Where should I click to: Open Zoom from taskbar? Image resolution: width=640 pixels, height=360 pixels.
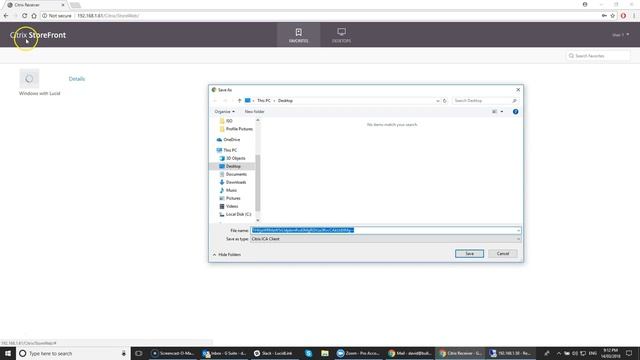[358, 353]
